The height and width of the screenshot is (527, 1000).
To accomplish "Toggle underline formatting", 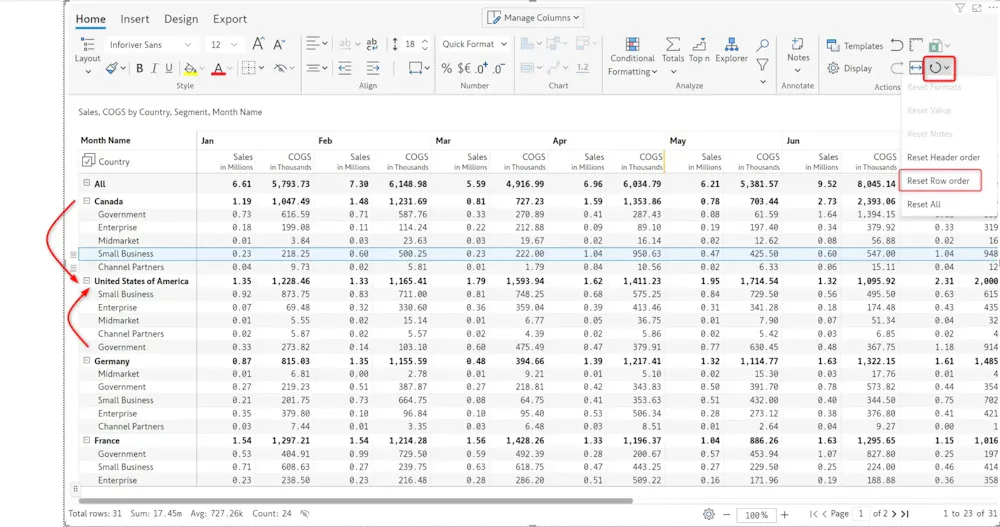I will (x=169, y=68).
